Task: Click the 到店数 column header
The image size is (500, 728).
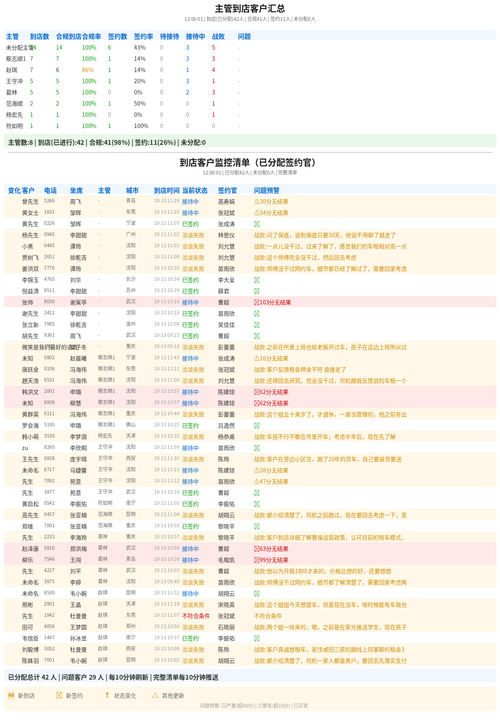Action: pos(39,36)
